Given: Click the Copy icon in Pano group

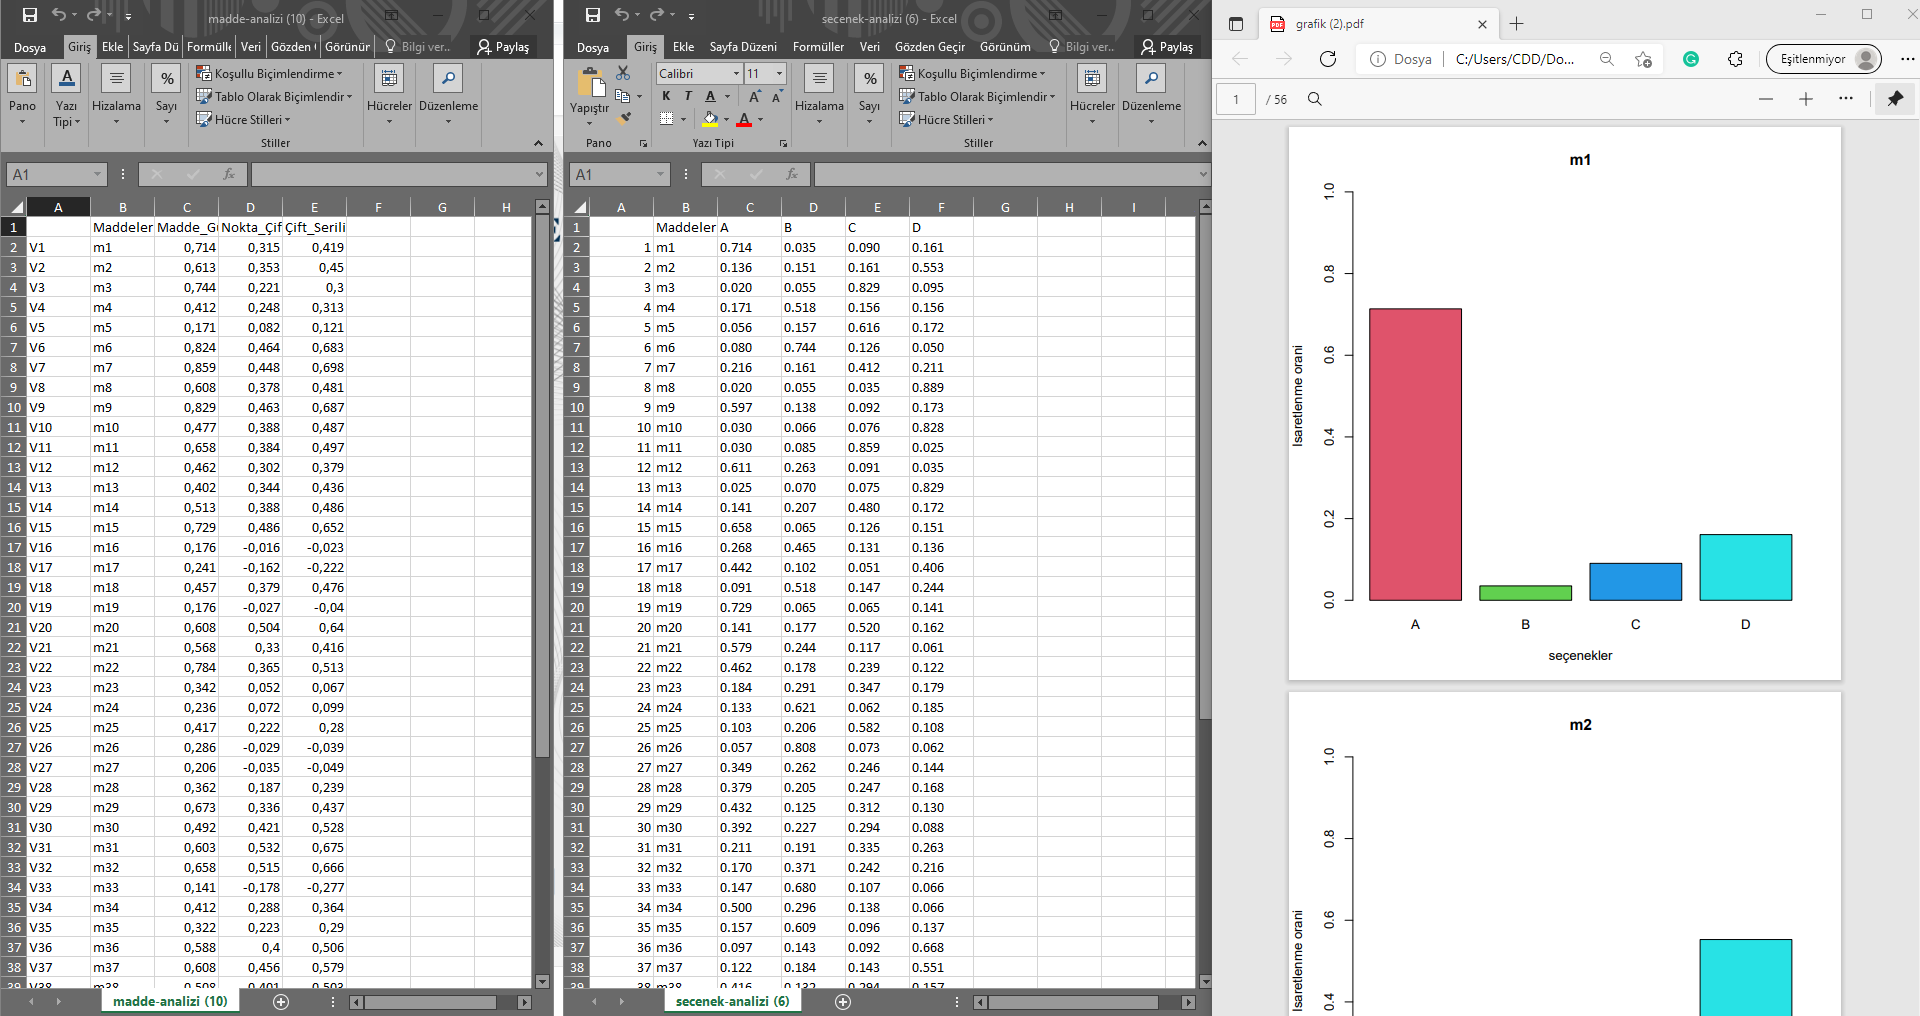Looking at the screenshot, I should click(622, 96).
